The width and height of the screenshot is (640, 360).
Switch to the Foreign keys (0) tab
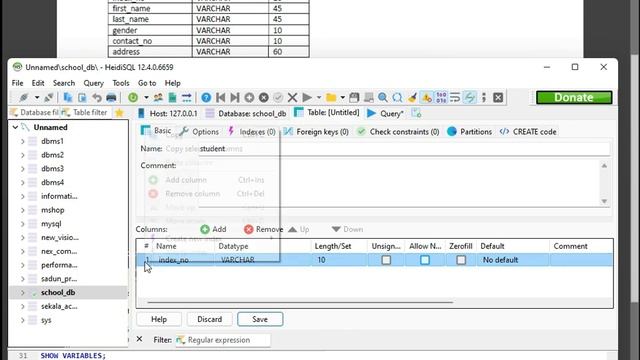316,132
